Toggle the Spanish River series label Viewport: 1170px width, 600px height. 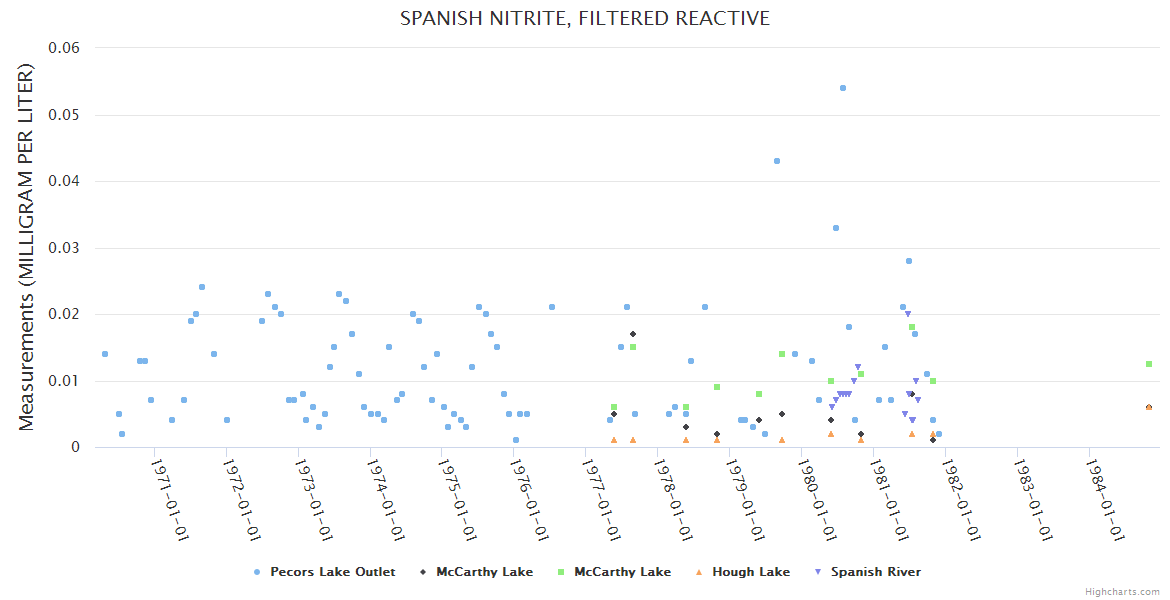(x=875, y=572)
